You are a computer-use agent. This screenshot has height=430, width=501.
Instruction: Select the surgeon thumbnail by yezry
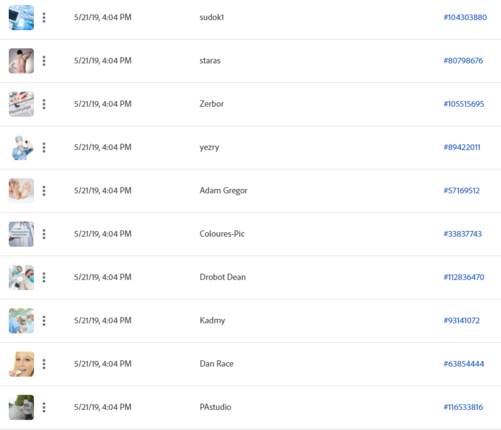pyautogui.click(x=21, y=147)
